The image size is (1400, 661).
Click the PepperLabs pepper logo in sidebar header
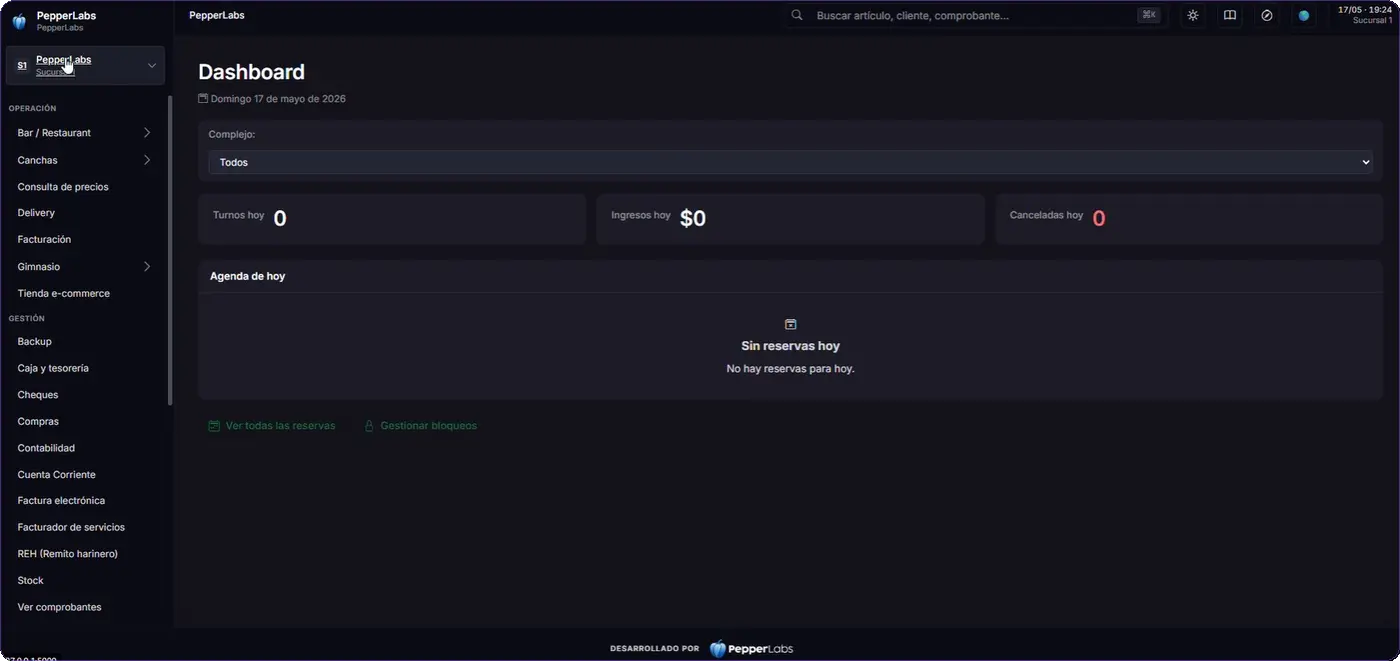19,21
